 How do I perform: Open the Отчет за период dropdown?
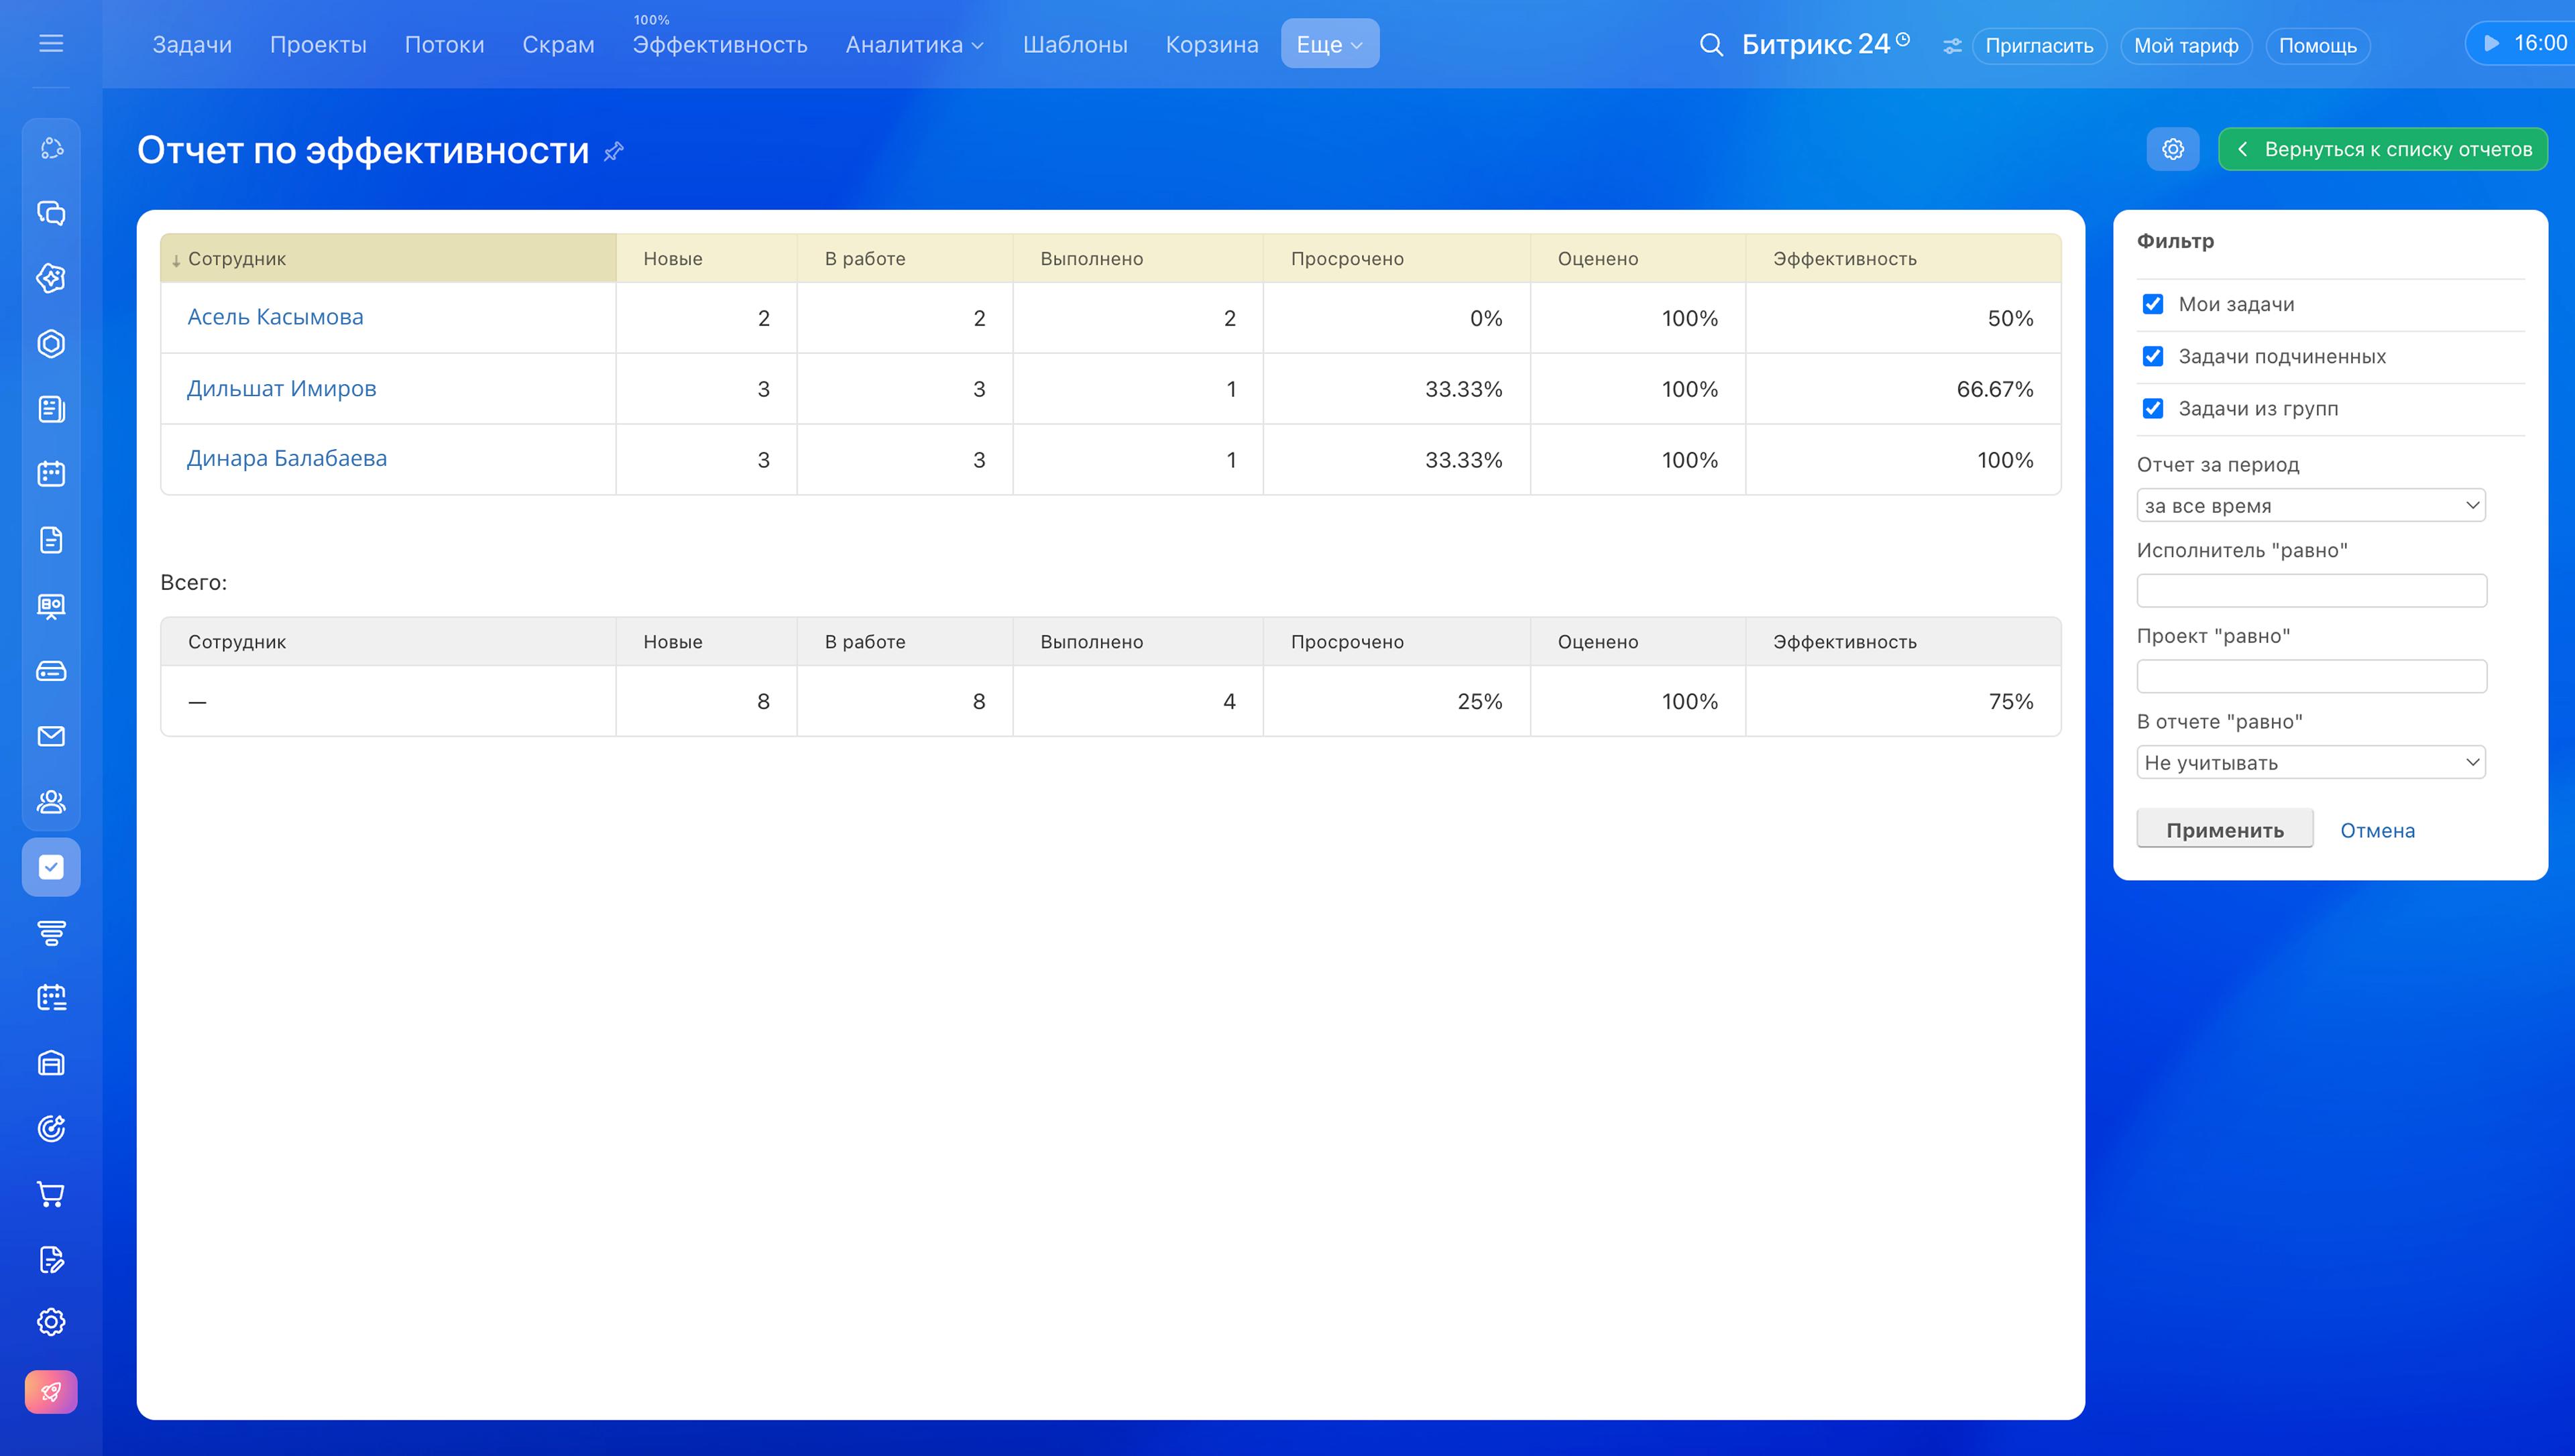tap(2311, 505)
